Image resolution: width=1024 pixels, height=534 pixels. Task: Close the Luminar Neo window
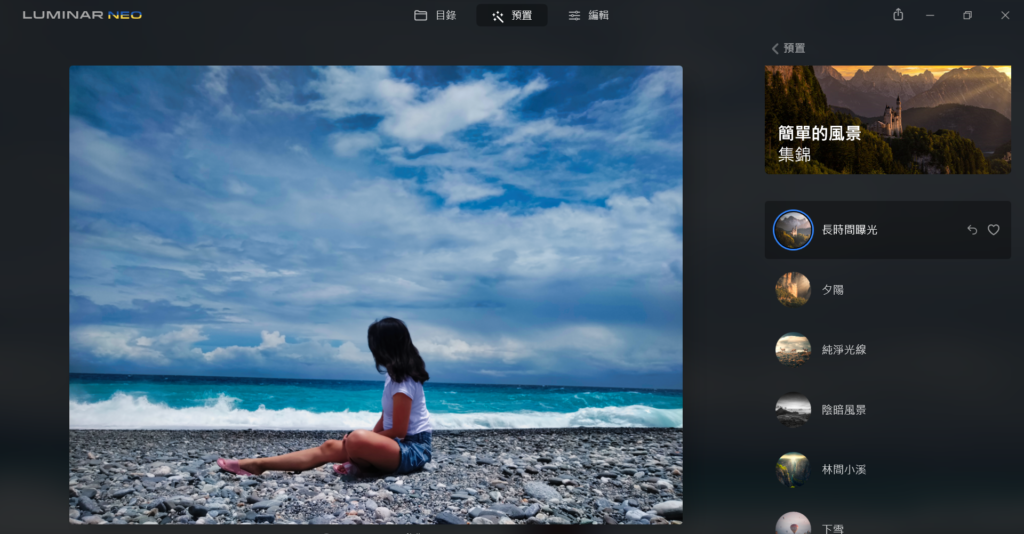tap(1005, 15)
